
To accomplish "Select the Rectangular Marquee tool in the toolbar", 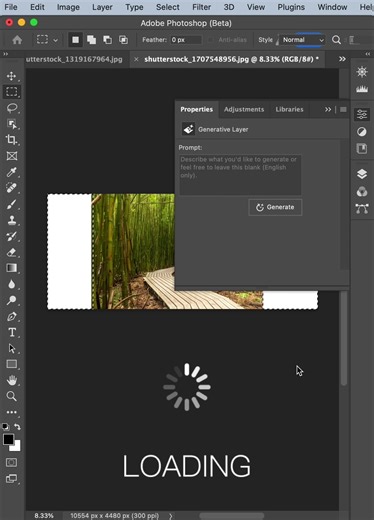I will pos(12,92).
